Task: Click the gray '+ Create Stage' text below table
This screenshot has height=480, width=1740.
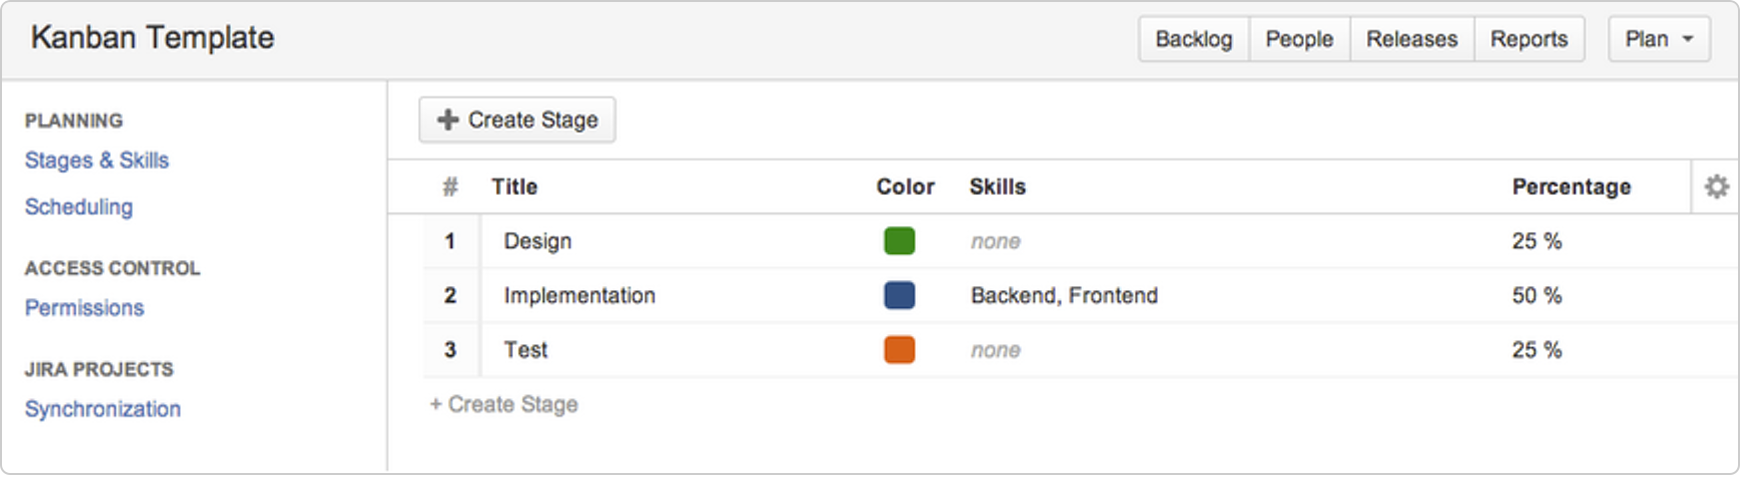Action: (x=504, y=404)
